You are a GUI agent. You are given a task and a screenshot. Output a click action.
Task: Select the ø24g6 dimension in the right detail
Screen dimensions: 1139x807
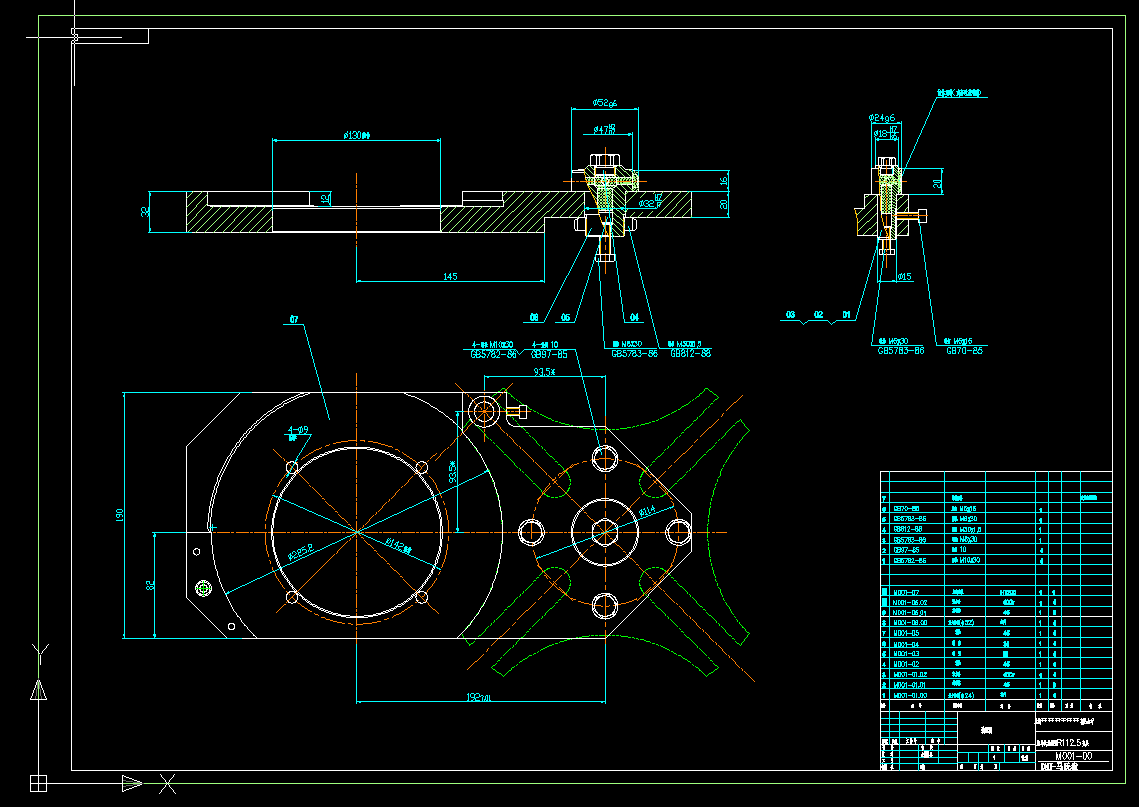tap(882, 118)
